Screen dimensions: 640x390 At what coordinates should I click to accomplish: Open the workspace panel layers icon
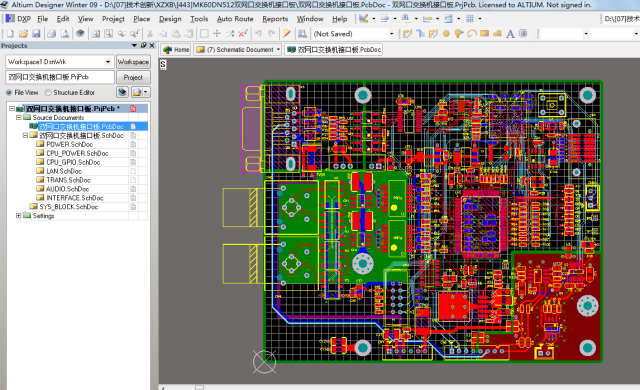tap(80, 34)
